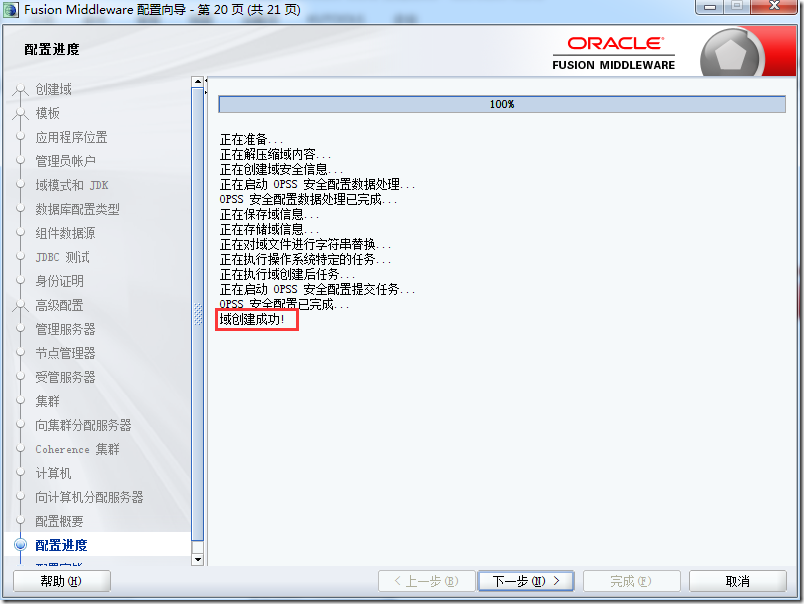Select the 集群 step

click(x=48, y=401)
